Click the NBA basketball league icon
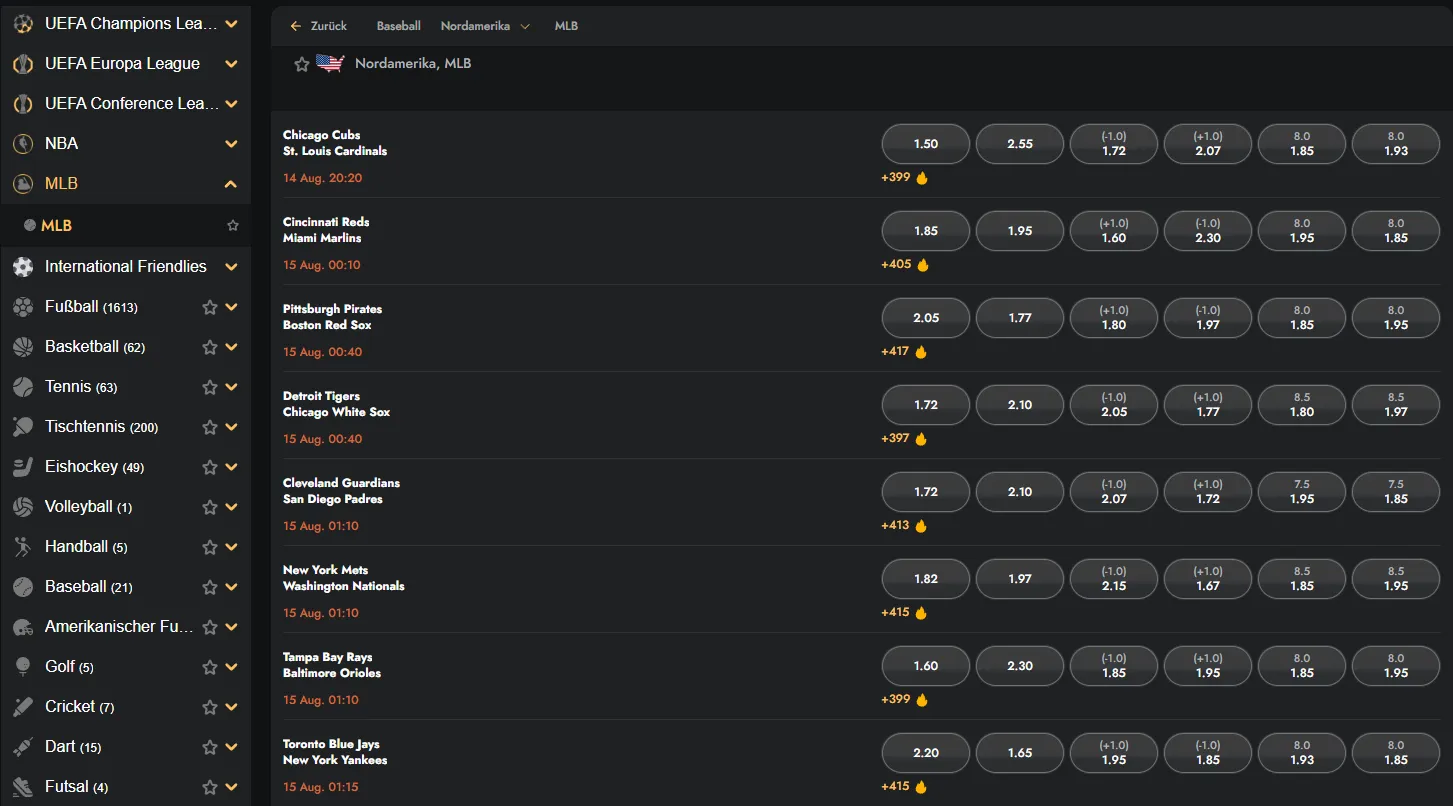The height and width of the screenshot is (806, 1453). [23, 144]
